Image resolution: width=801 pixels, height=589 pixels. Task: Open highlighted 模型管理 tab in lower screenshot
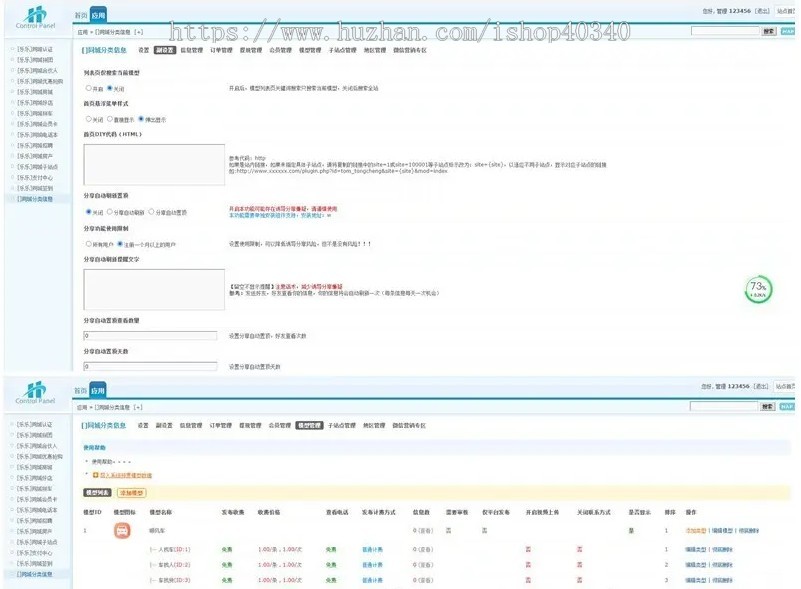[310, 425]
